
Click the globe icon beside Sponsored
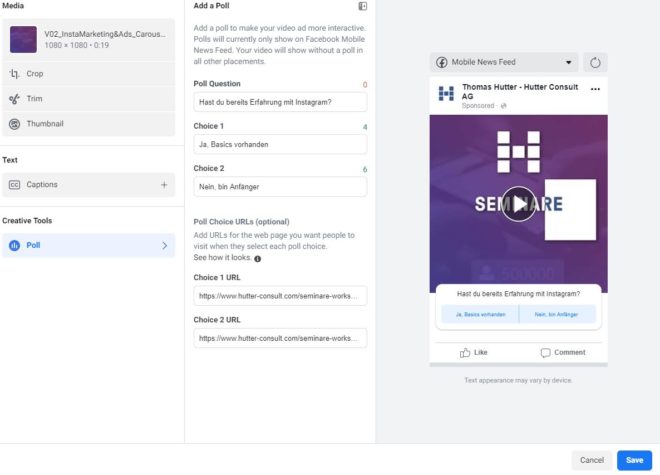(x=503, y=106)
